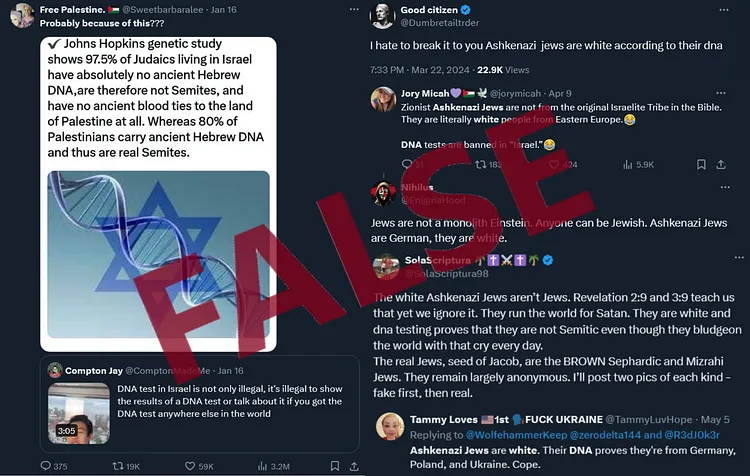The height and width of the screenshot is (476, 750).
Task: Open more options on Good citizen tweet
Action: [724, 10]
